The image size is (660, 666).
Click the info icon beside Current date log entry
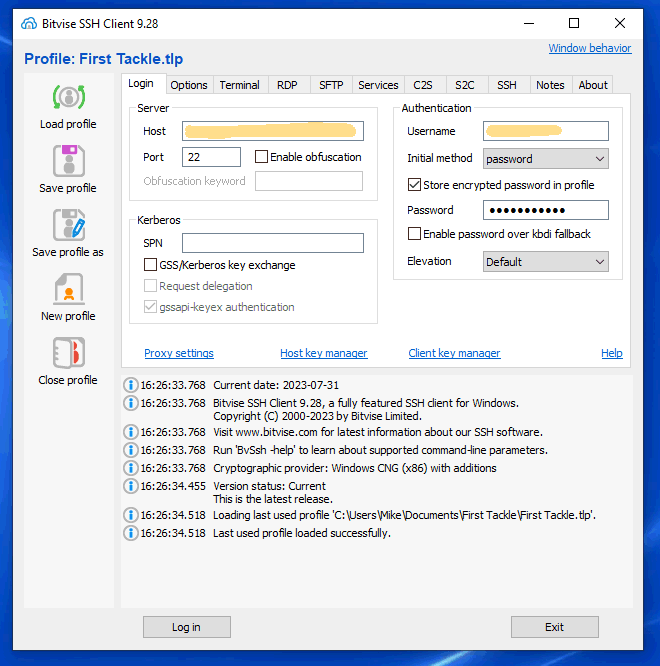[130, 385]
